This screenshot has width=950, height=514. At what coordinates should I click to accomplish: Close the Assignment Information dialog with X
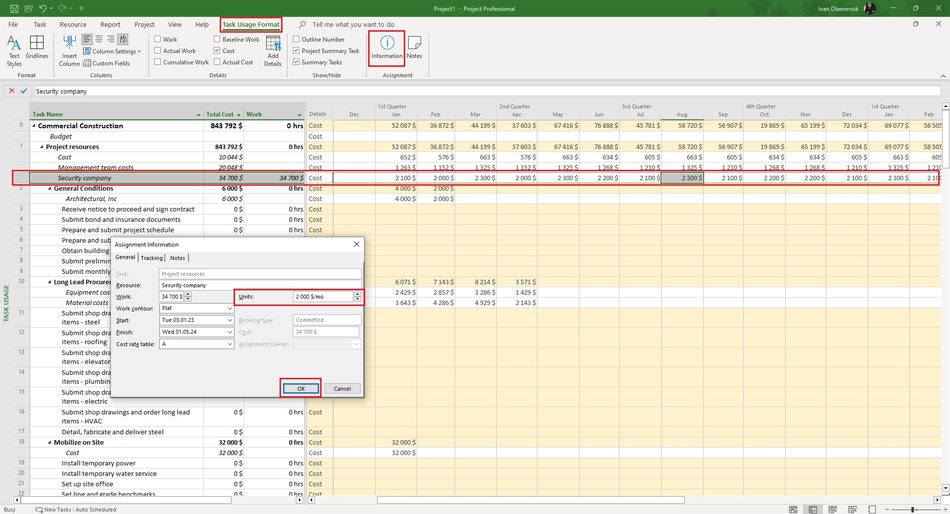(356, 244)
